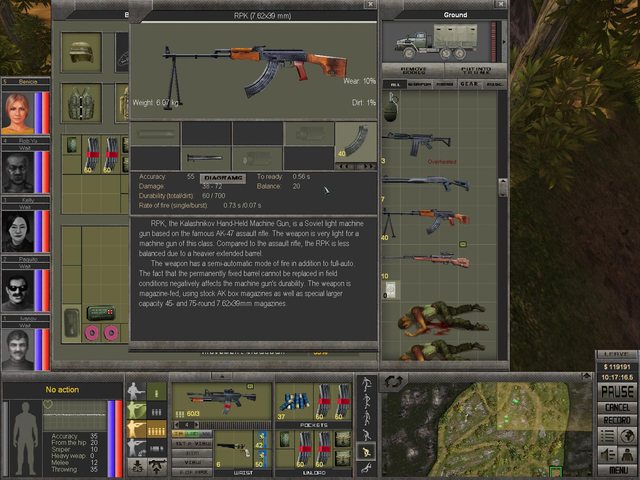The image size is (640, 480).
Task: Switch to standing run posture
Action: [367, 384]
